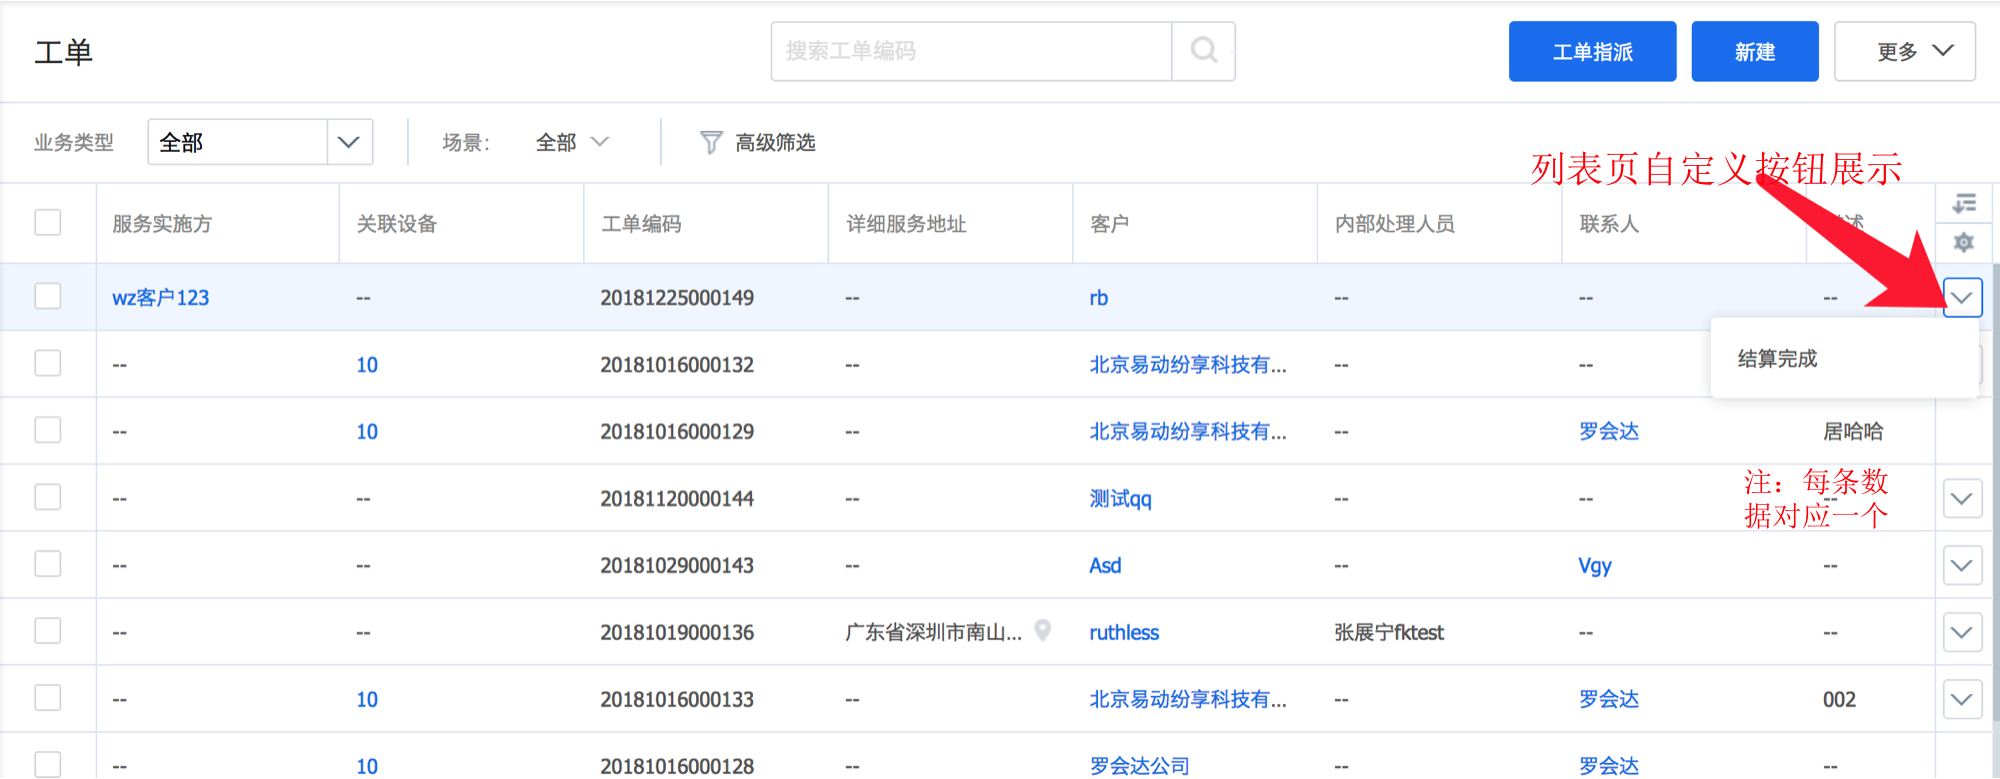Click the 内部处理人员 column header
Screen dimensions: 2000x779
click(1395, 224)
